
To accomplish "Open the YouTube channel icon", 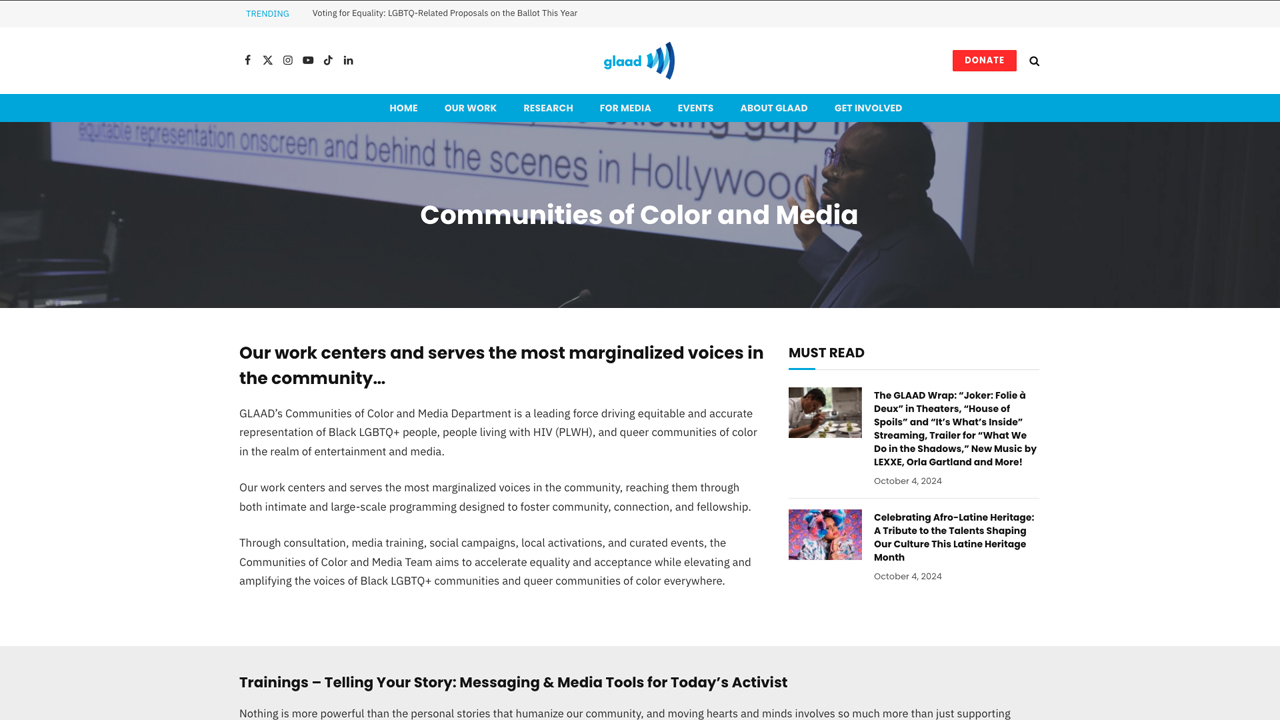I will click(308, 60).
